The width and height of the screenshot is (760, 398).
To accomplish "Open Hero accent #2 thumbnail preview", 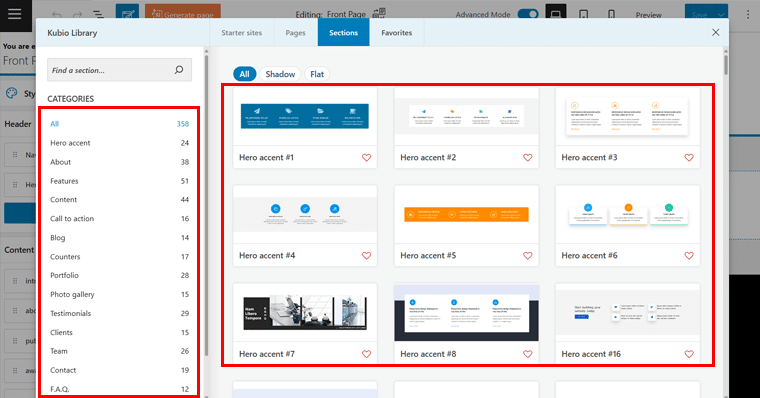I will tap(466, 116).
